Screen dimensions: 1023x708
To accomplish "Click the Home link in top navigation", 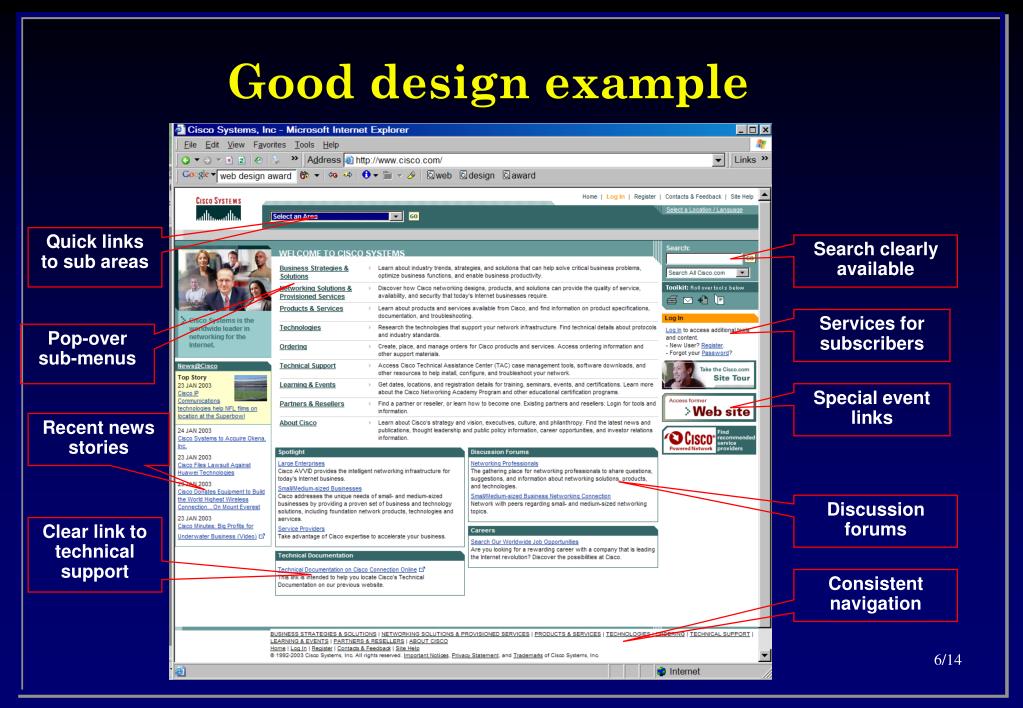I will click(590, 196).
